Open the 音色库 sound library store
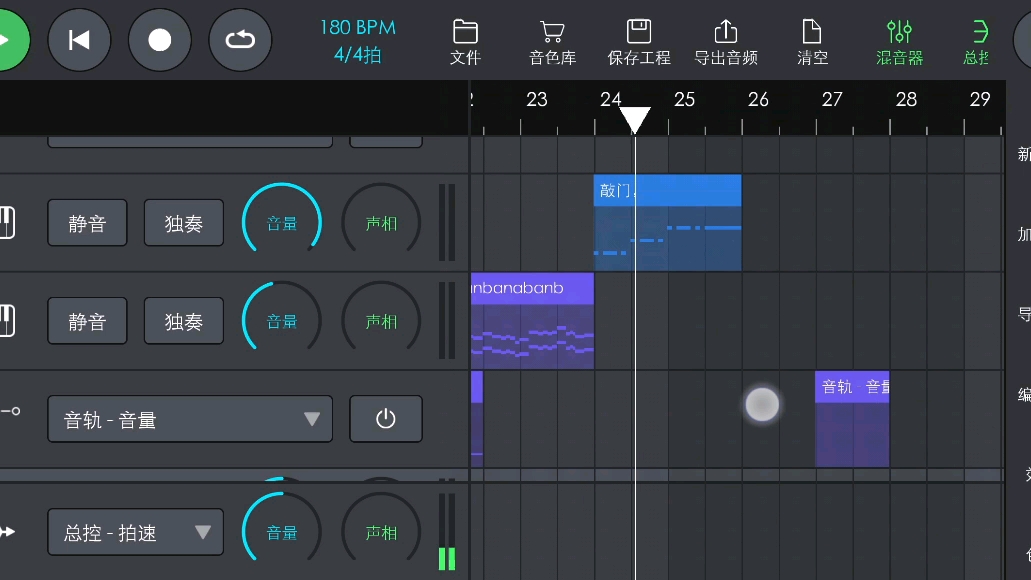This screenshot has width=1031, height=580. (552, 42)
